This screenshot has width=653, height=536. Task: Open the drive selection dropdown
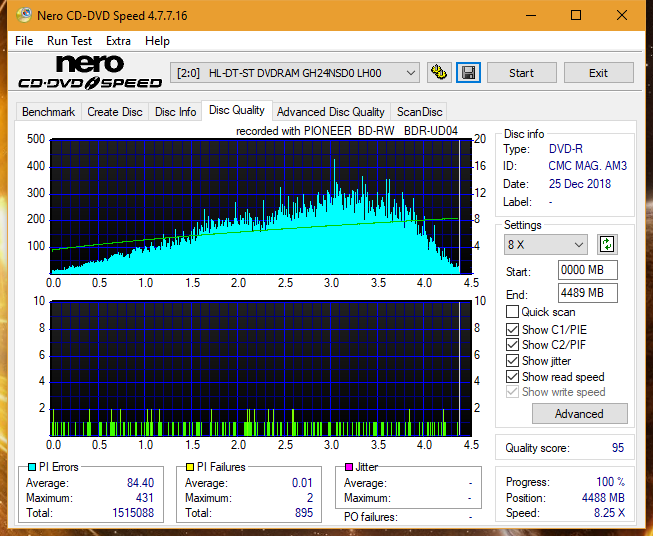294,73
